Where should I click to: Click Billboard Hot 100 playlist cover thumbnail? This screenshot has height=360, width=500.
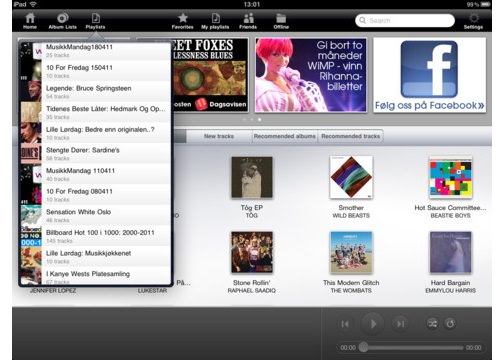31,236
